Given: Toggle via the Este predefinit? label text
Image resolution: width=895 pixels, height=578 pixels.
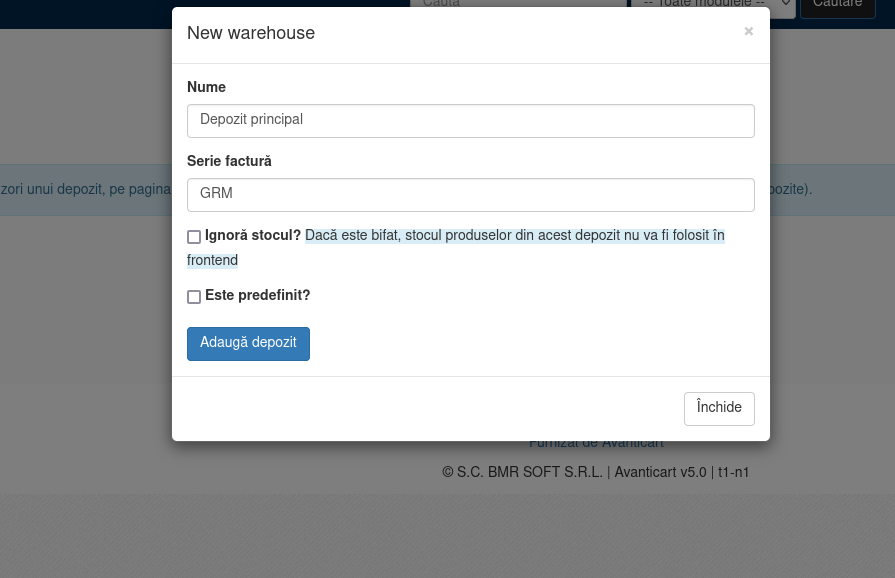Looking at the screenshot, I should click(257, 295).
